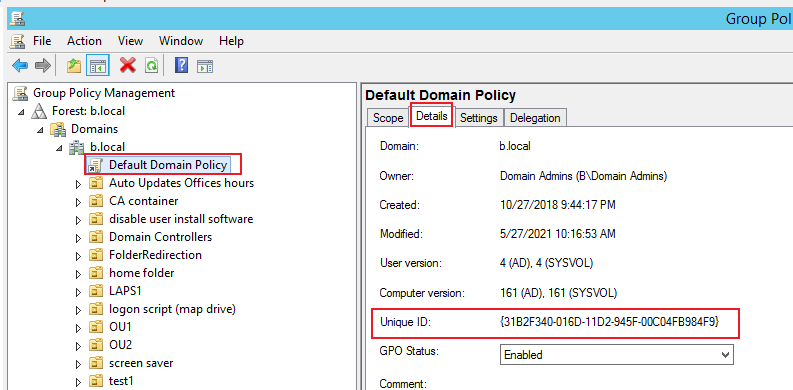The image size is (793, 390).
Task: Click the LAPS1 OU folder icon
Action: tap(96, 291)
